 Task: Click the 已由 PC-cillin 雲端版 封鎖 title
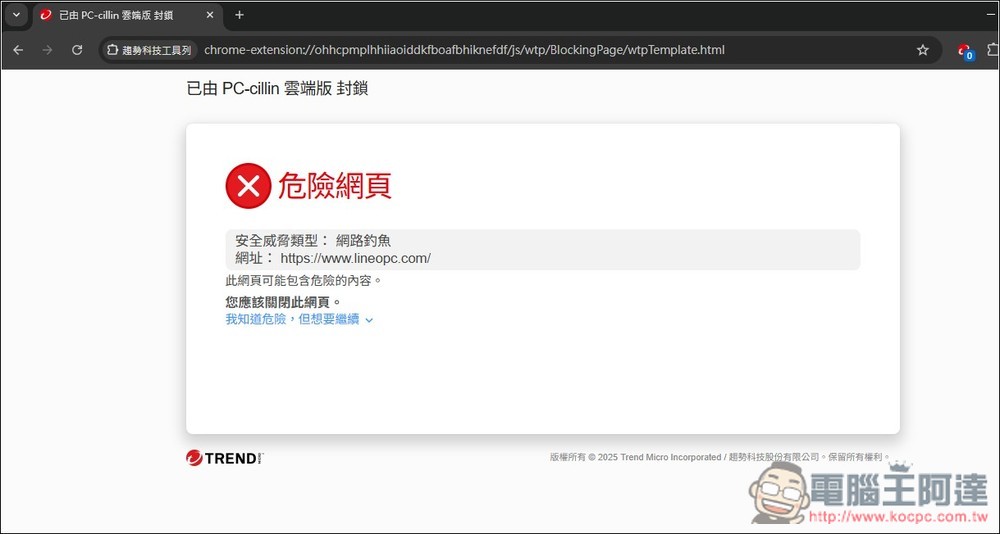point(277,89)
